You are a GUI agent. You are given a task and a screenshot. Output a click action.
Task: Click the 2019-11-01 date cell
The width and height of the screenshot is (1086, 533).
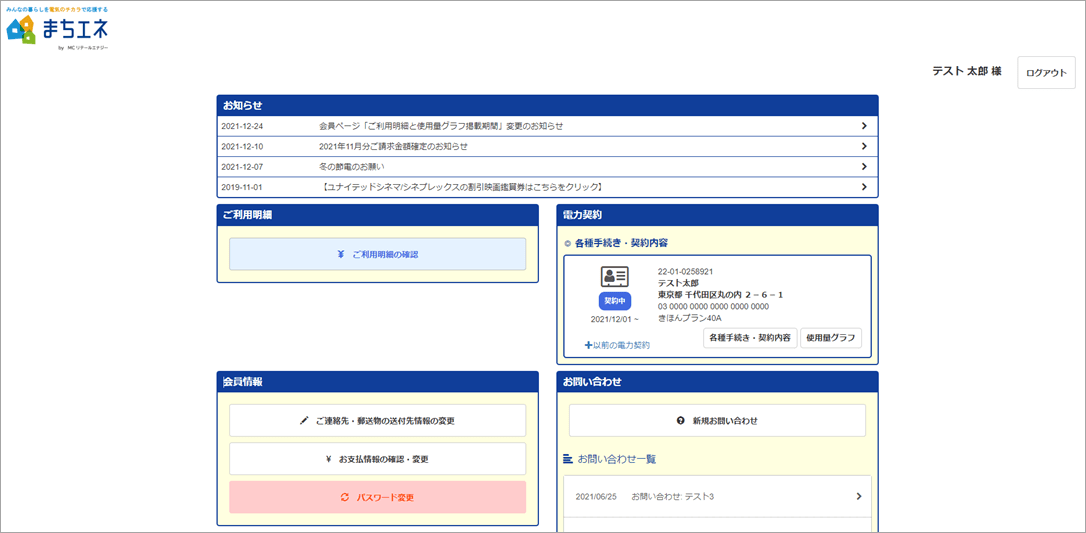coord(242,186)
